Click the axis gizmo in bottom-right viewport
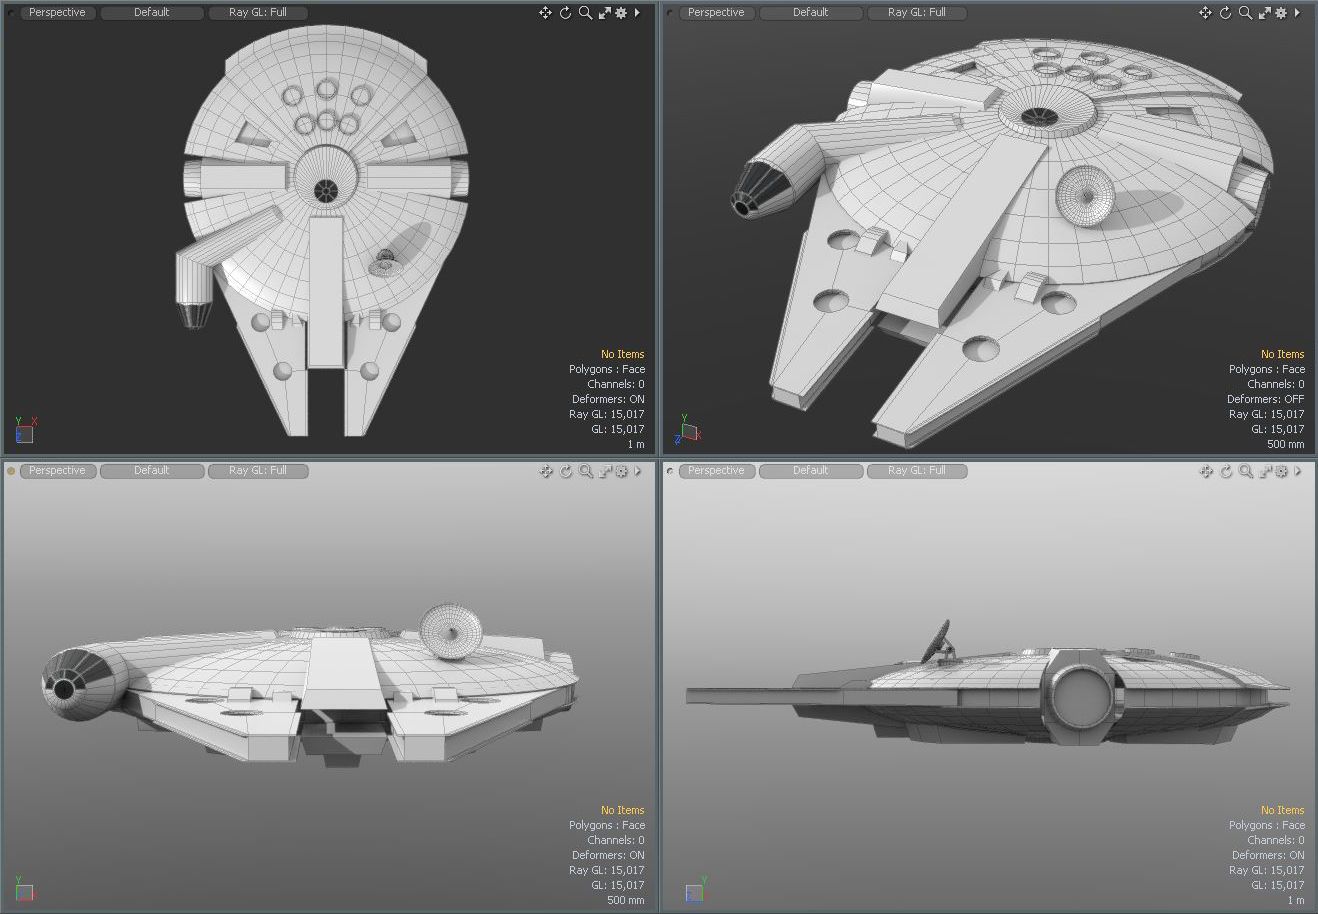The width and height of the screenshot is (1318, 914). pos(695,890)
